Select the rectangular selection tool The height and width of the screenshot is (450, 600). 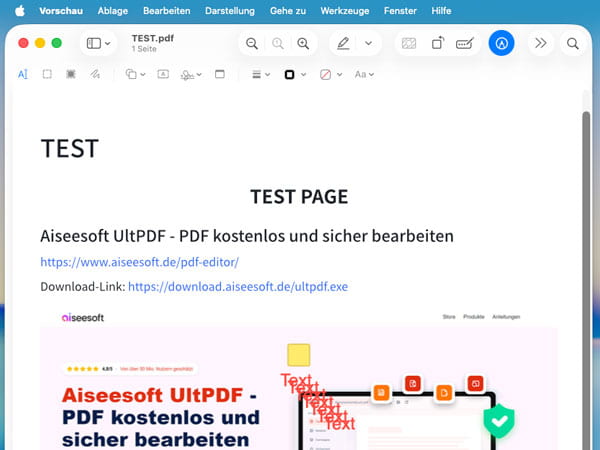click(x=47, y=74)
